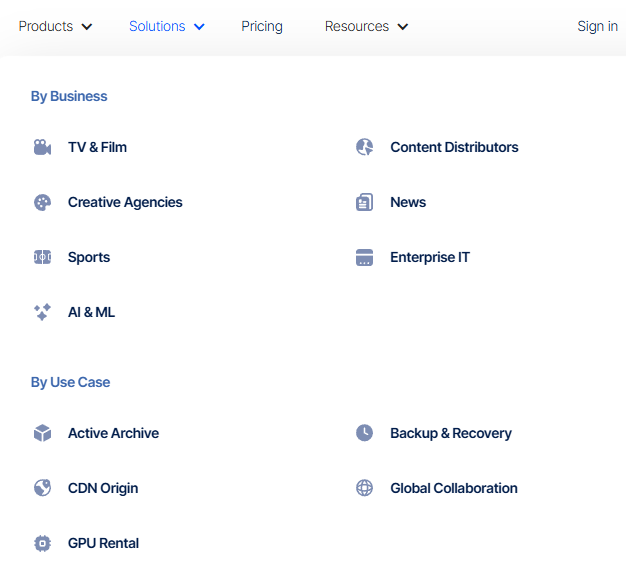Click the By Use Case section heading

pyautogui.click(x=70, y=382)
